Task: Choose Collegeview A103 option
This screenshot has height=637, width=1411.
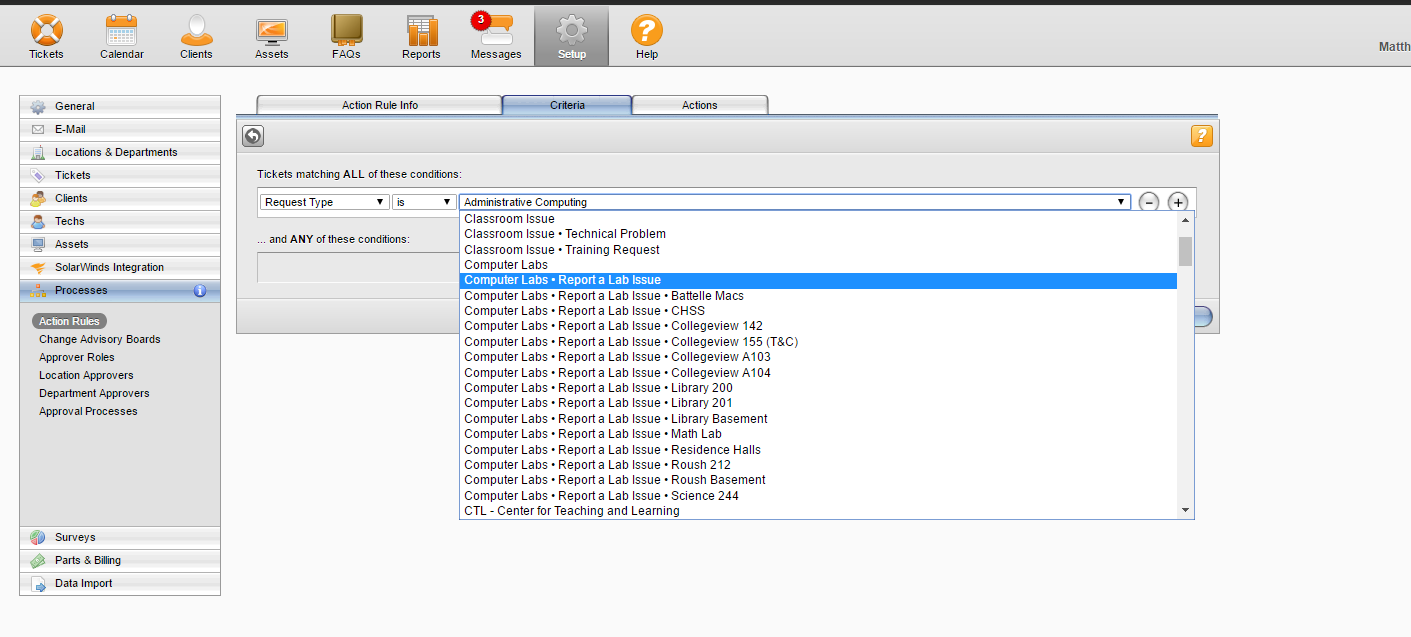Action: click(818, 357)
